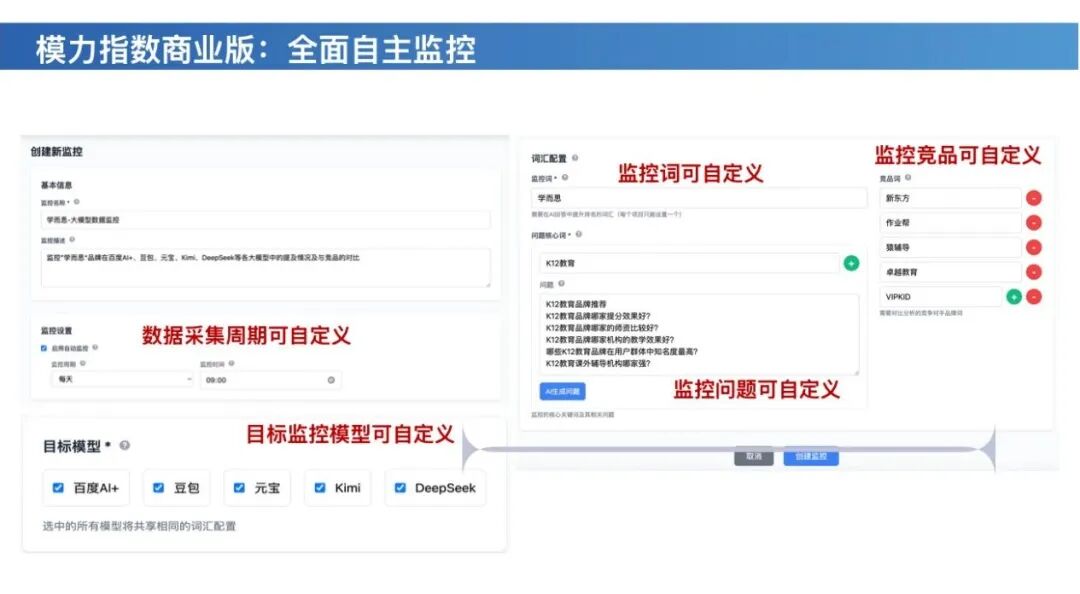Screen dimensions: 1080x594
Task: Delete 卓越教育 competitor via red minus icon
Action: 1033,272
